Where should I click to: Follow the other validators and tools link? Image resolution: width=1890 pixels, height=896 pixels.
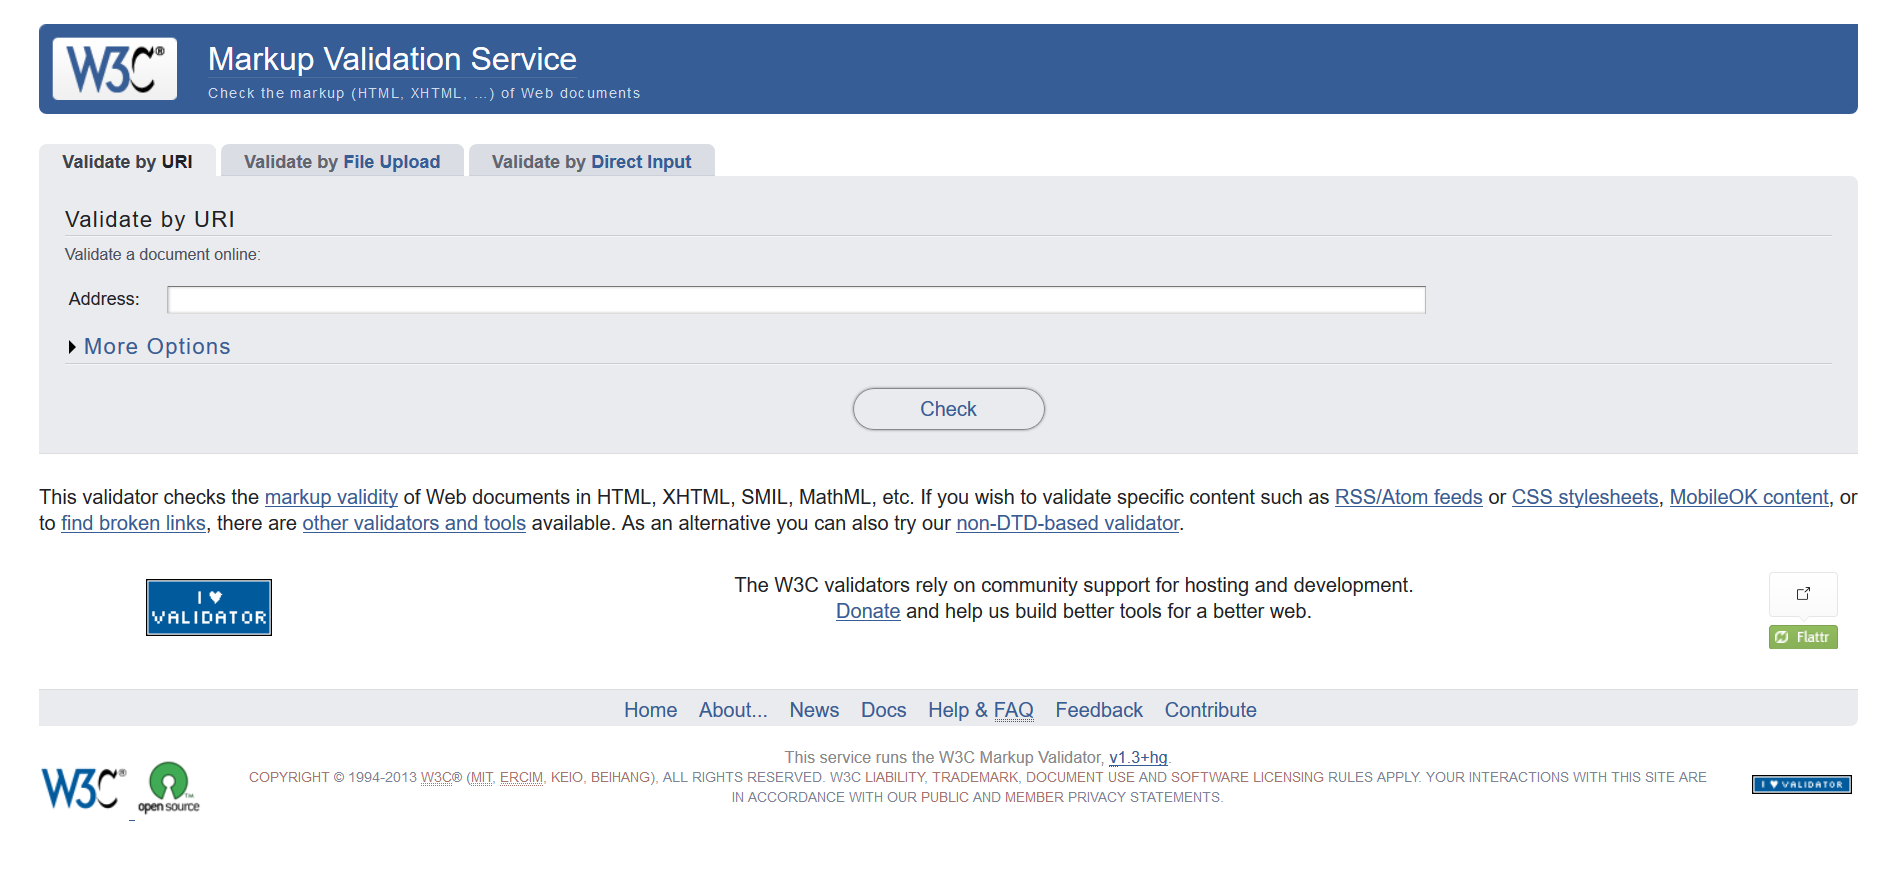tap(414, 523)
